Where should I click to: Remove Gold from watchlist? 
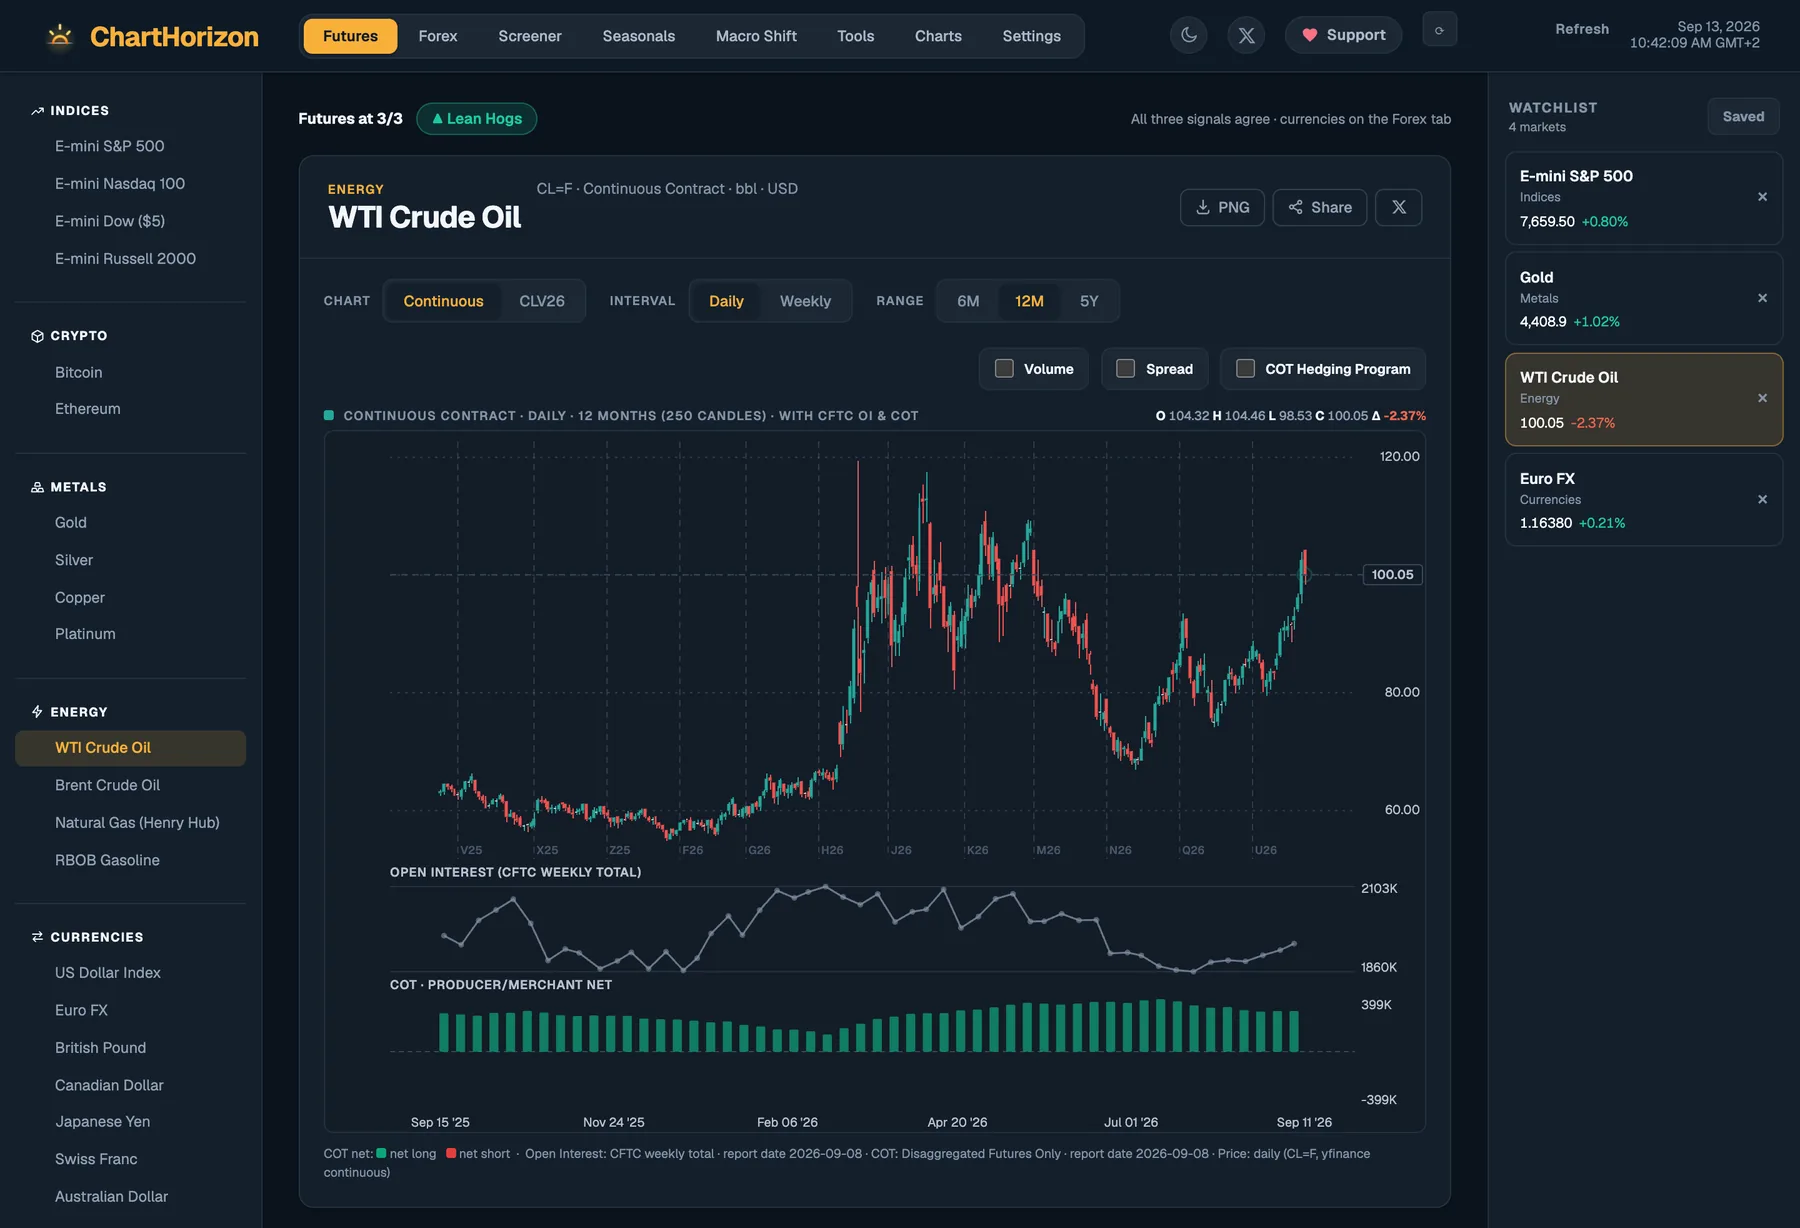(1762, 298)
